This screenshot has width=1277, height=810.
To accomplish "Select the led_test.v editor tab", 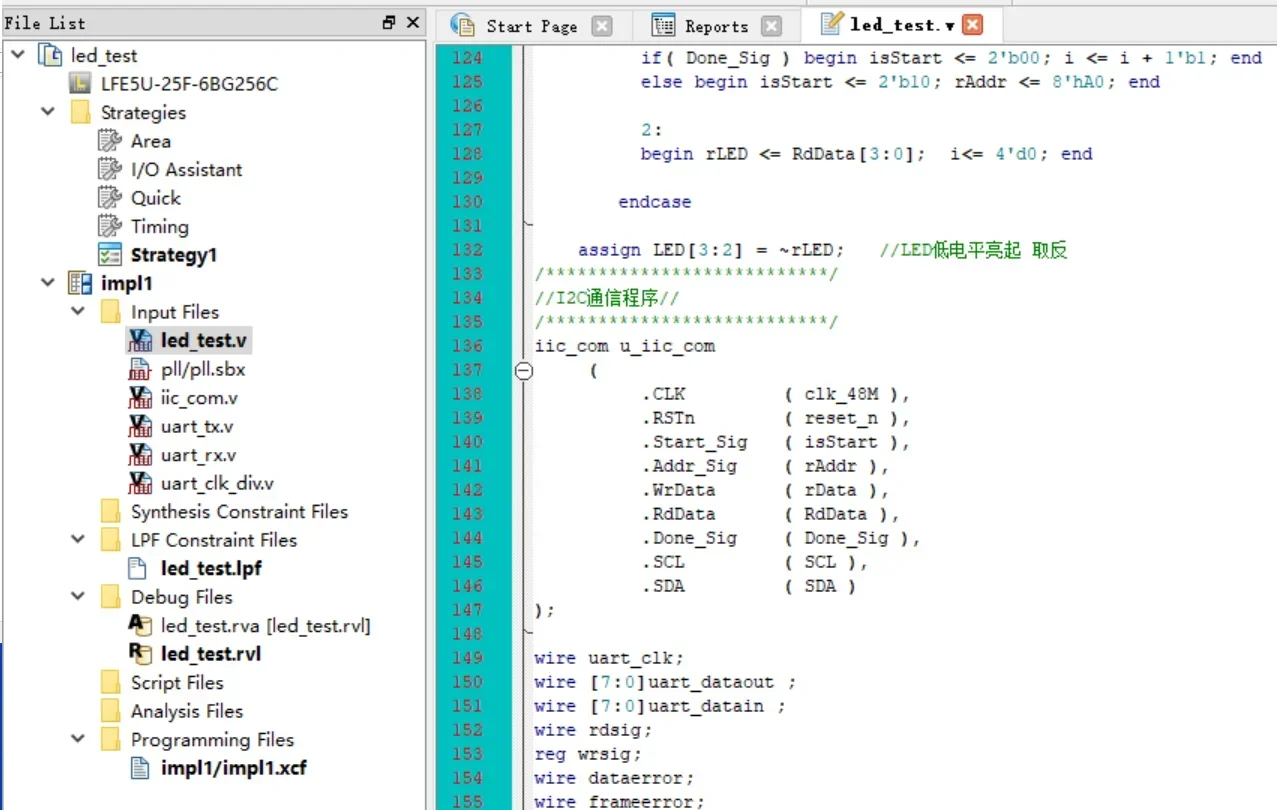I will [x=900, y=25].
